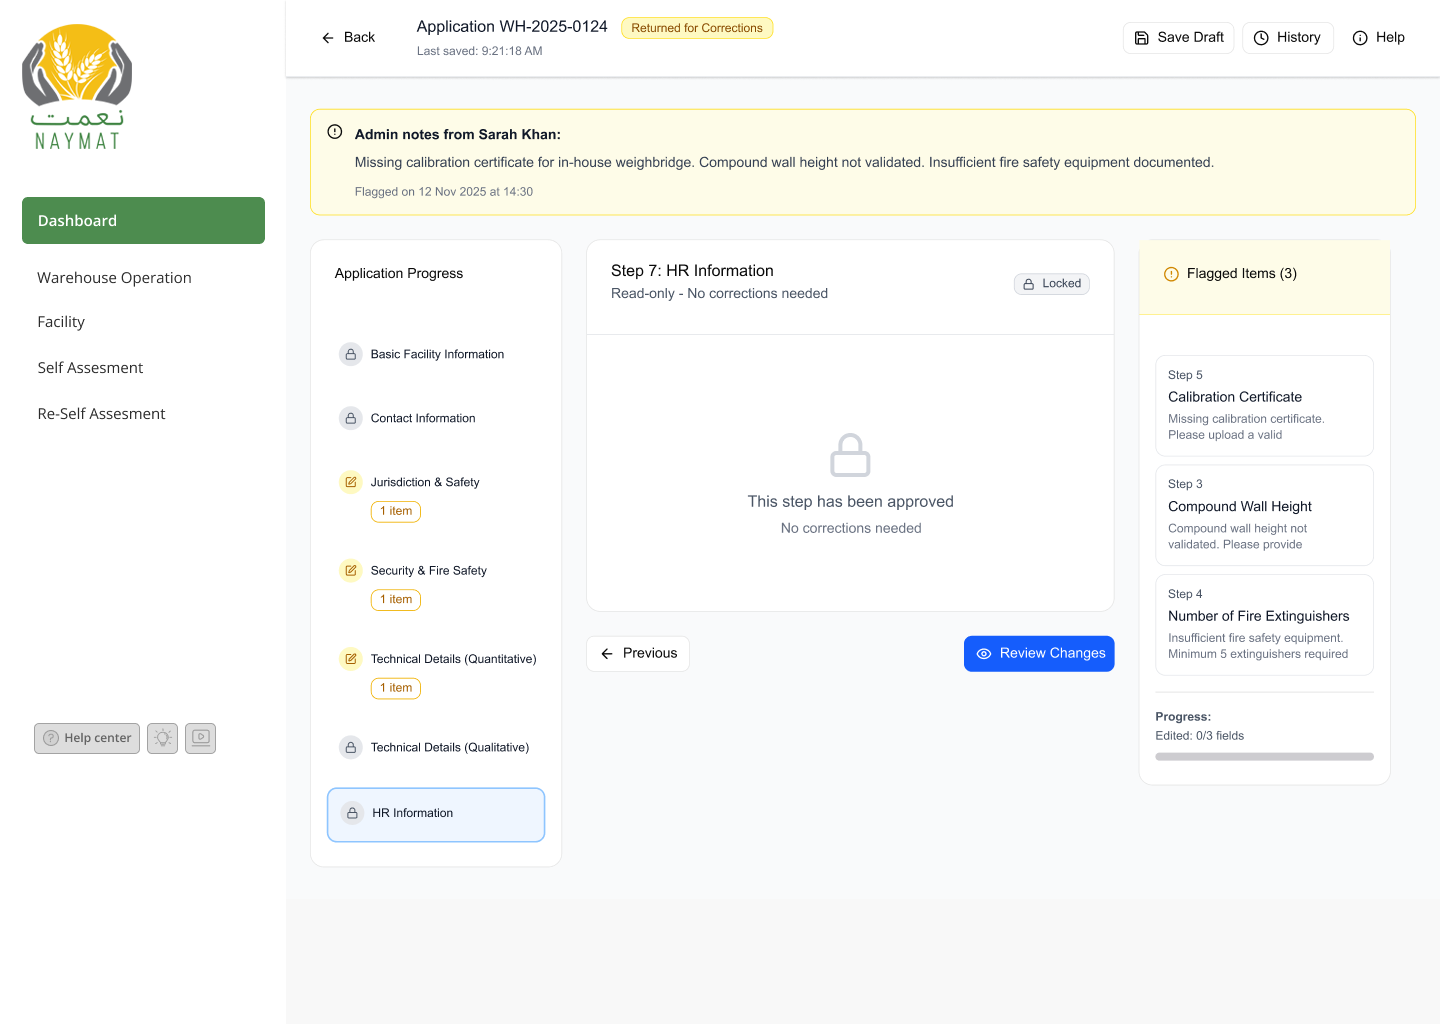Click the Returned for Corrections status badge
Viewport: 1440px width, 1024px height.
click(x=697, y=28)
